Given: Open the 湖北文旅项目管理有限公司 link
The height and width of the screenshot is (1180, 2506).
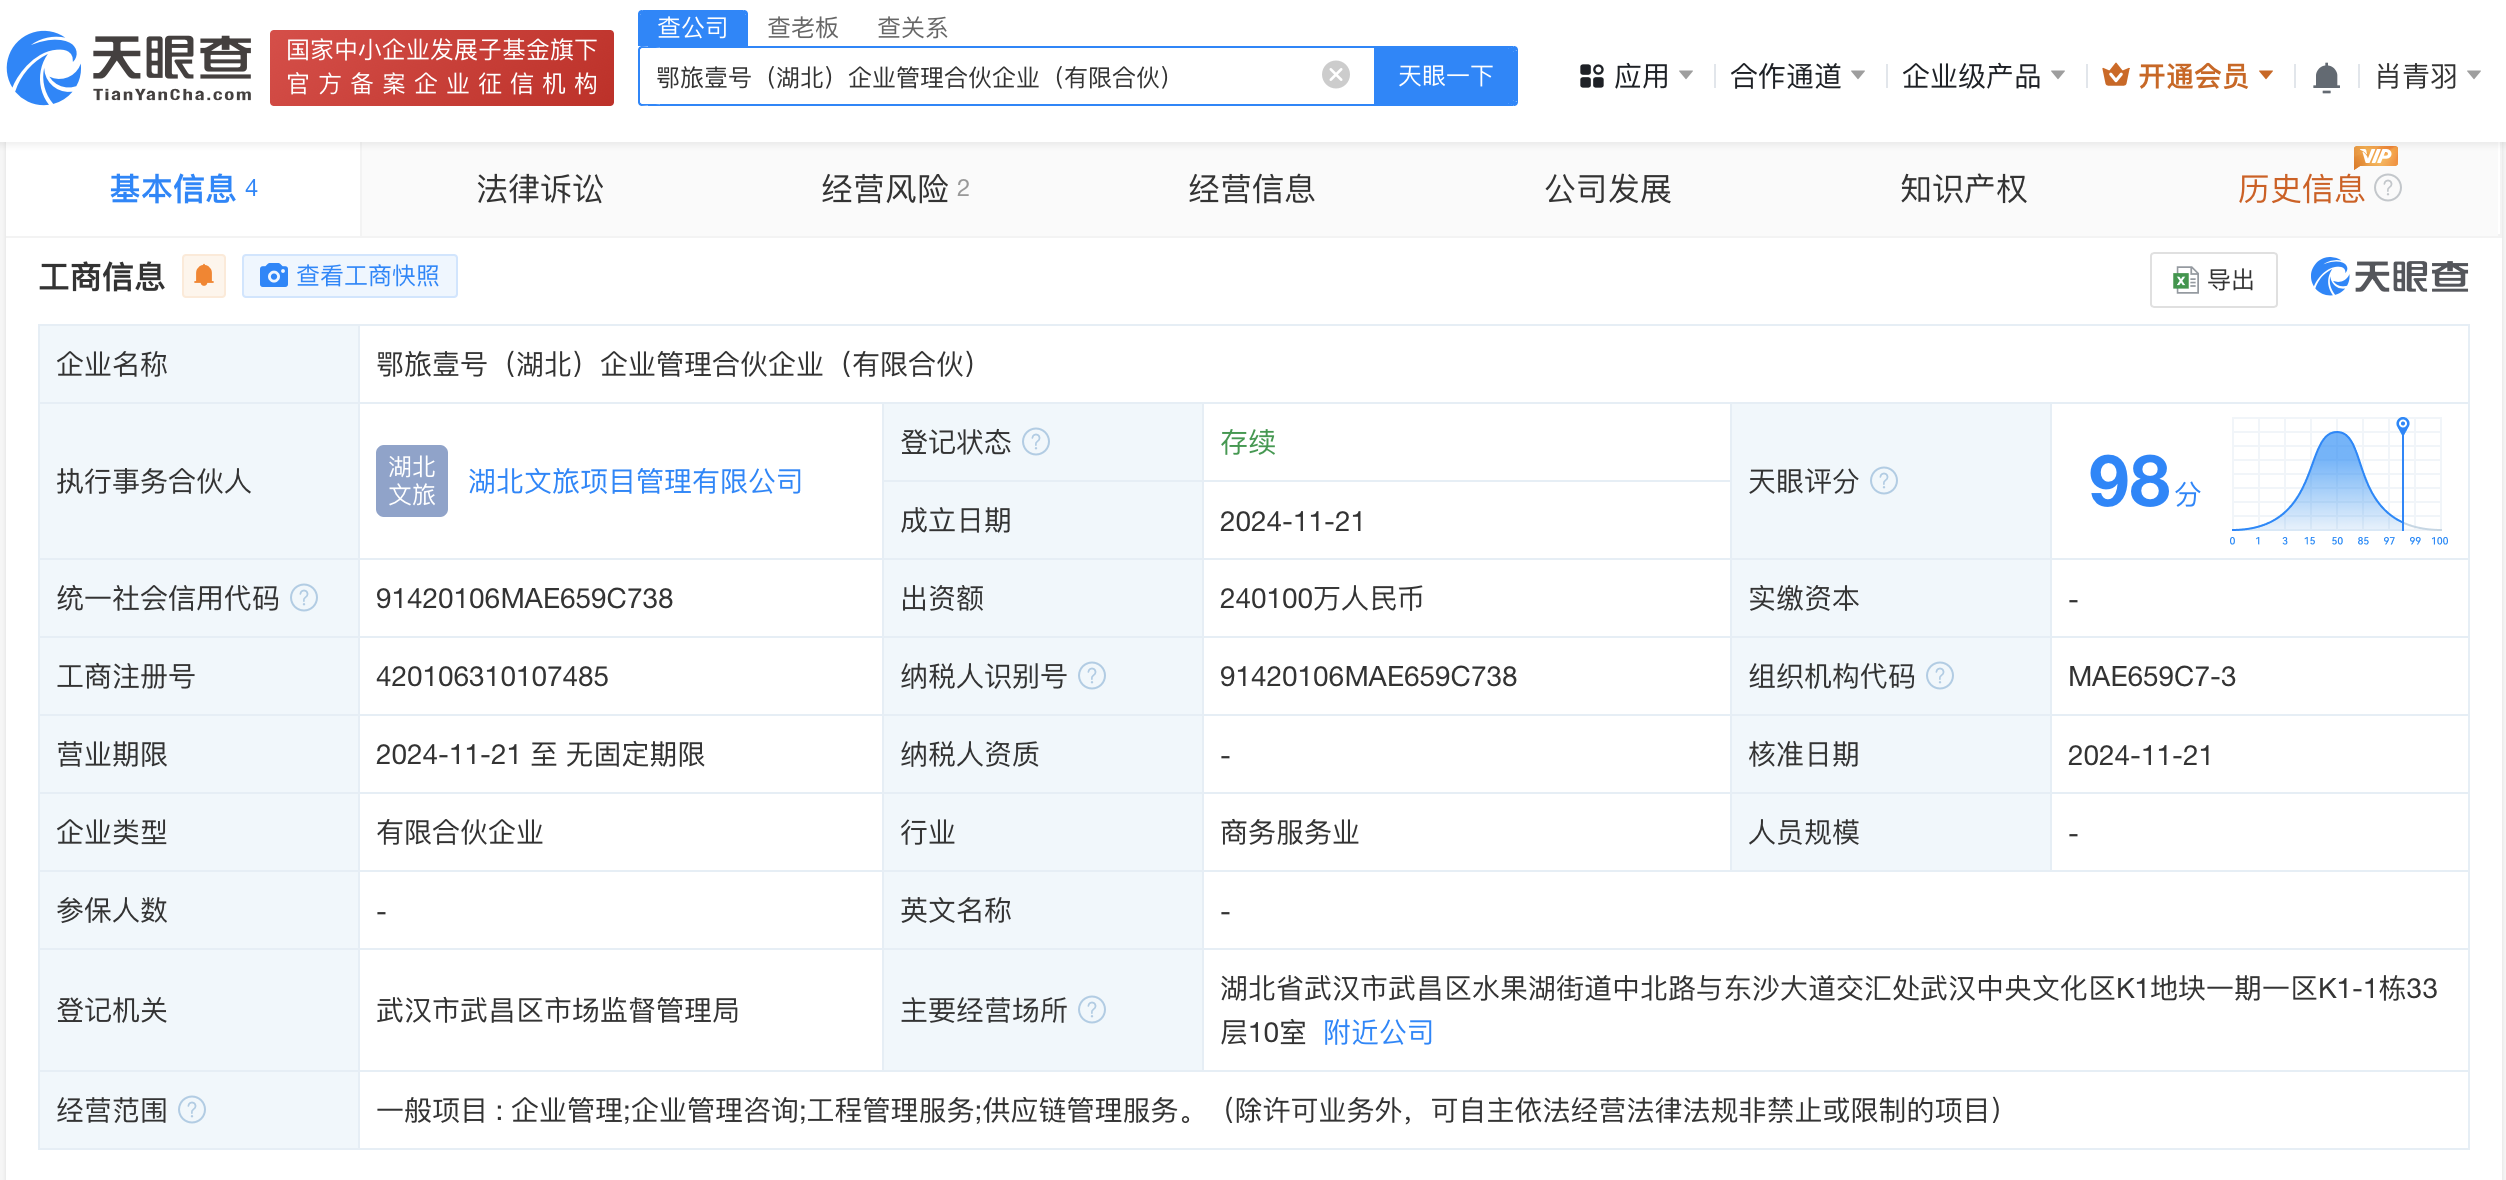Looking at the screenshot, I should 635,481.
